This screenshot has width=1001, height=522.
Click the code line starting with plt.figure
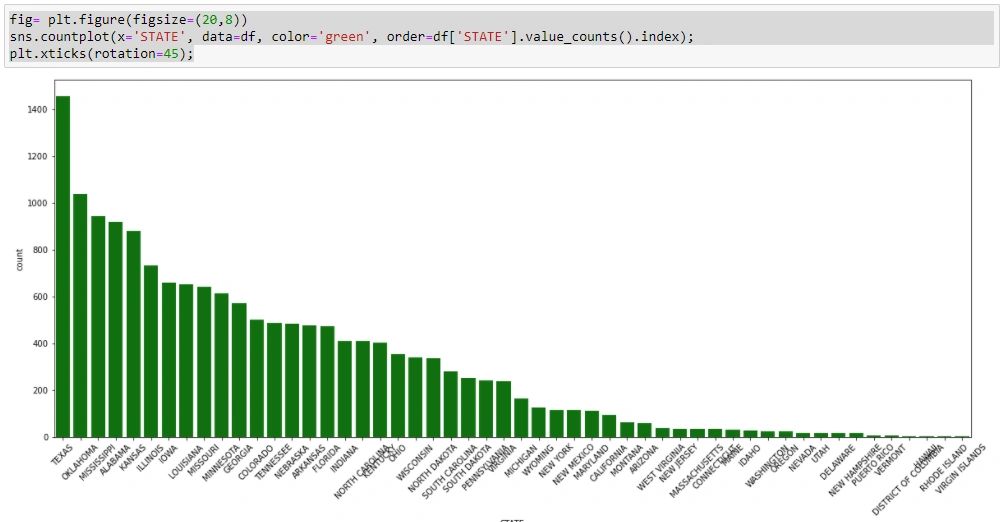coord(128,20)
